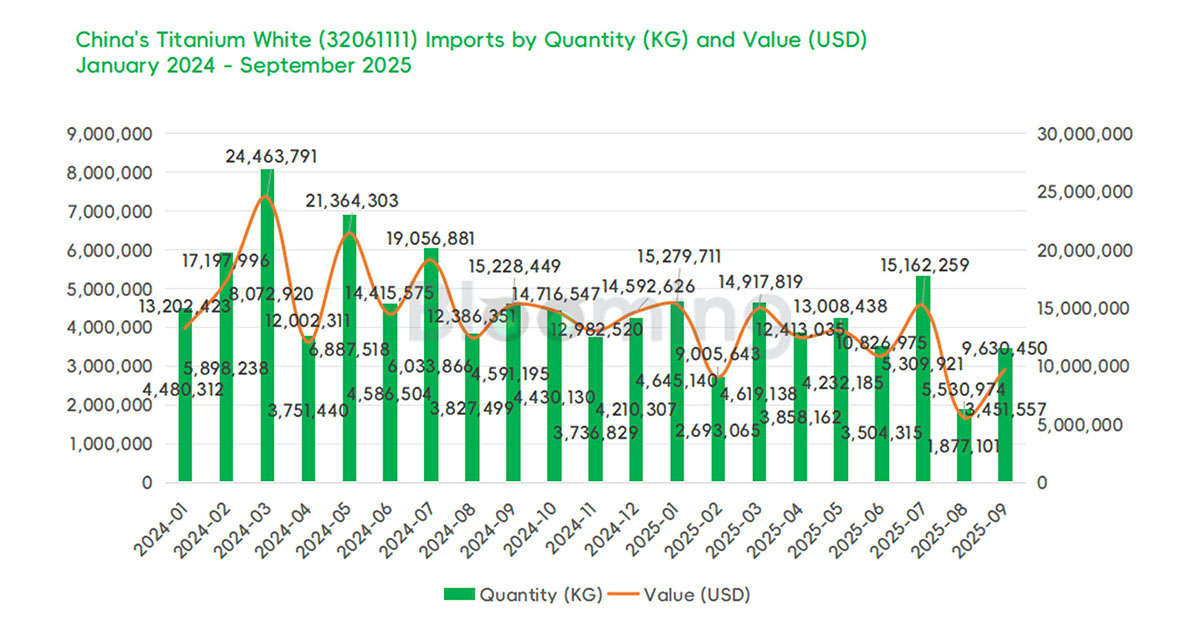Click the subtitle January 2024 - September 2025

tap(243, 66)
